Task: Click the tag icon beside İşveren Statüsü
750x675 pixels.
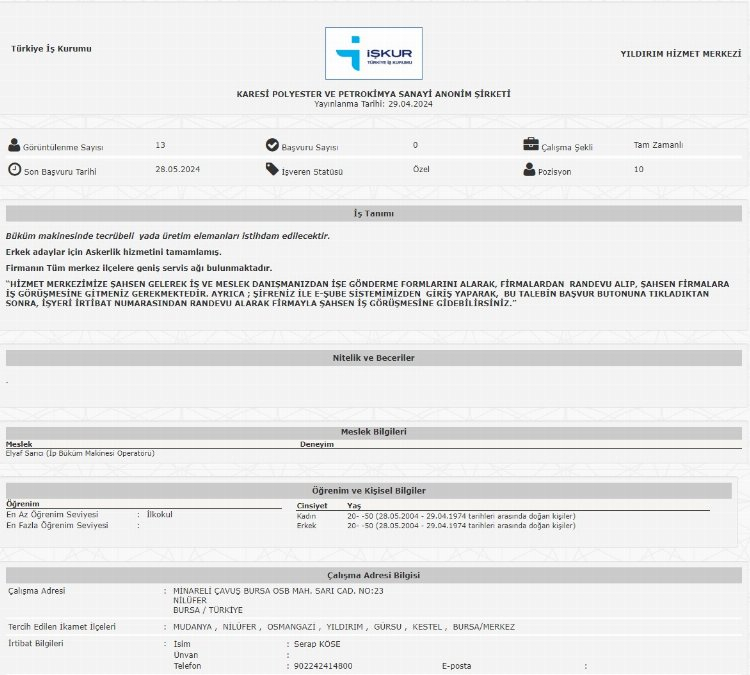Action: click(x=272, y=169)
